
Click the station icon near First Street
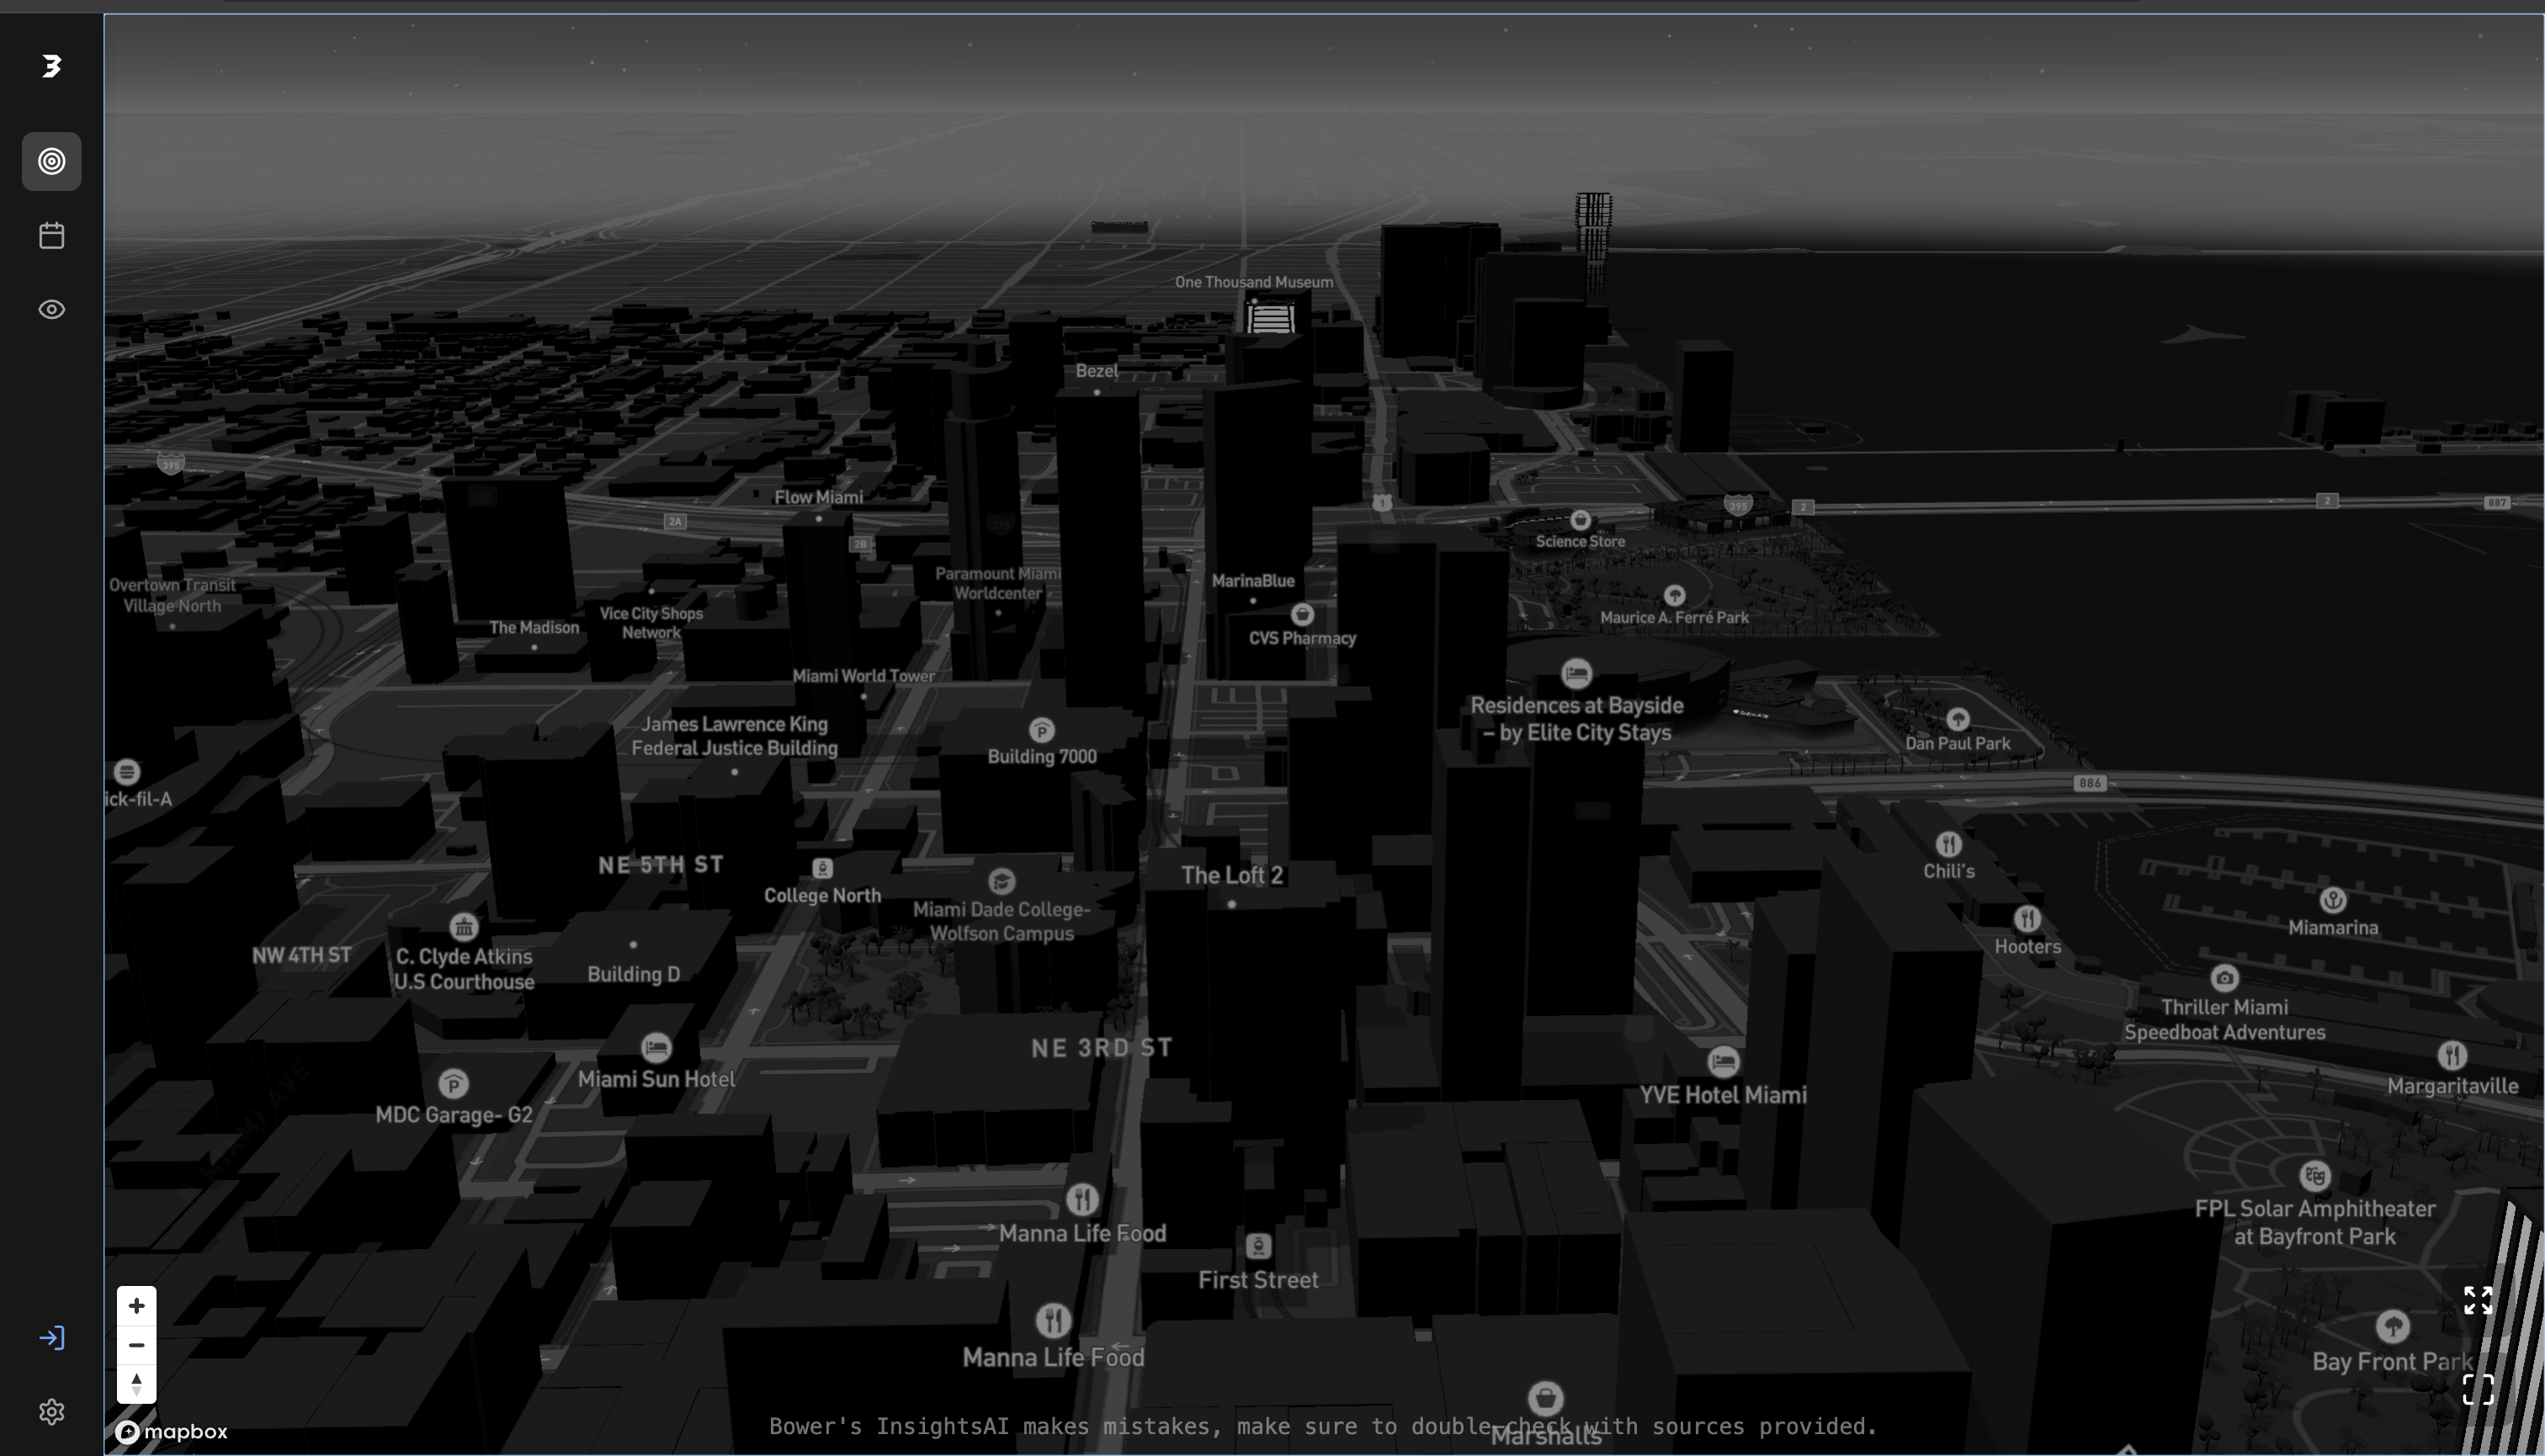[1257, 1246]
